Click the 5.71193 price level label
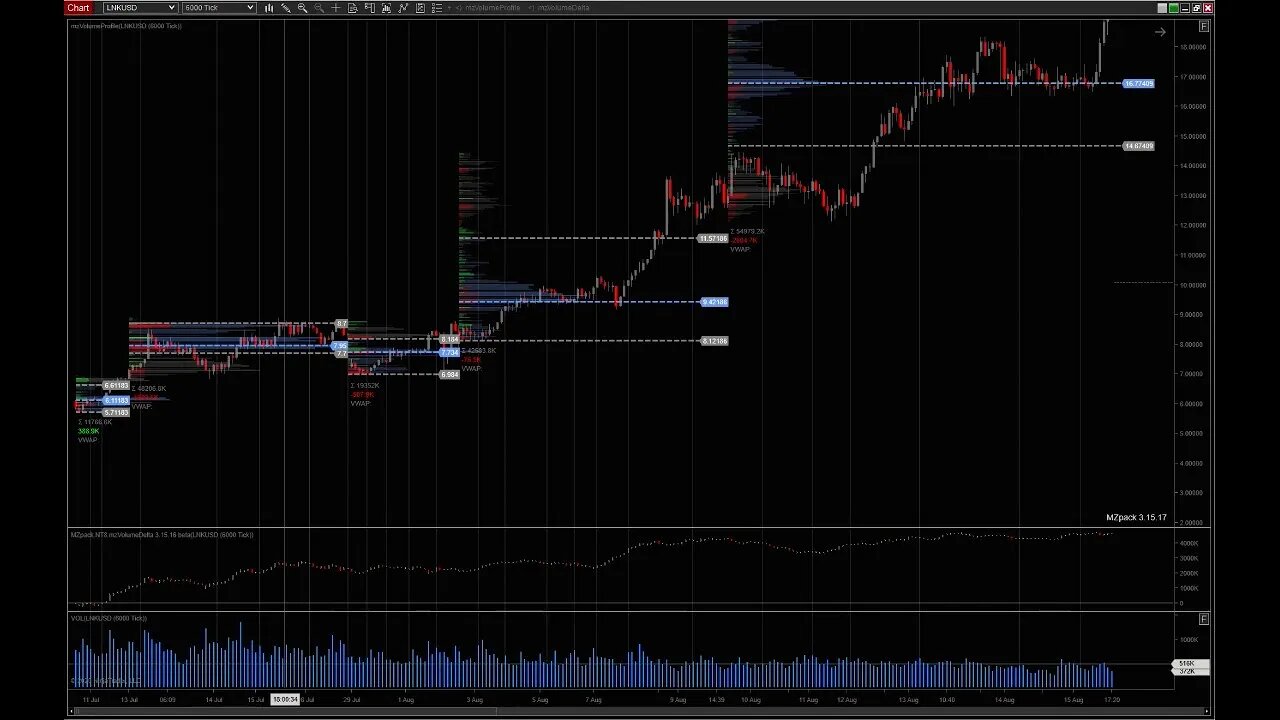The height and width of the screenshot is (720, 1280). (116, 413)
